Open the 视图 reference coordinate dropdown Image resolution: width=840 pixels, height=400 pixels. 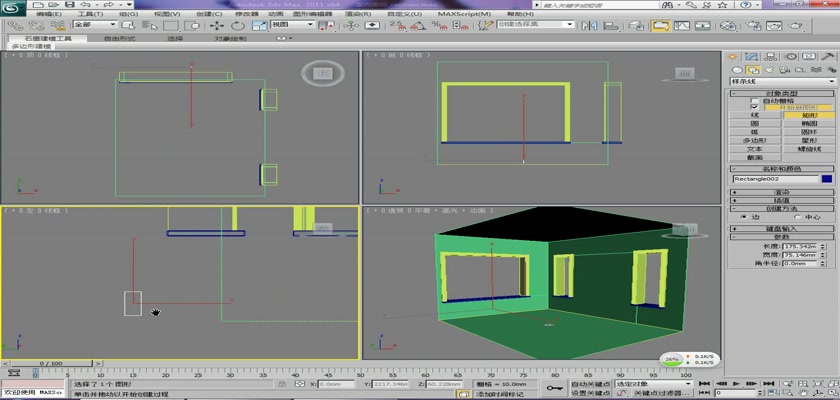click(292, 25)
